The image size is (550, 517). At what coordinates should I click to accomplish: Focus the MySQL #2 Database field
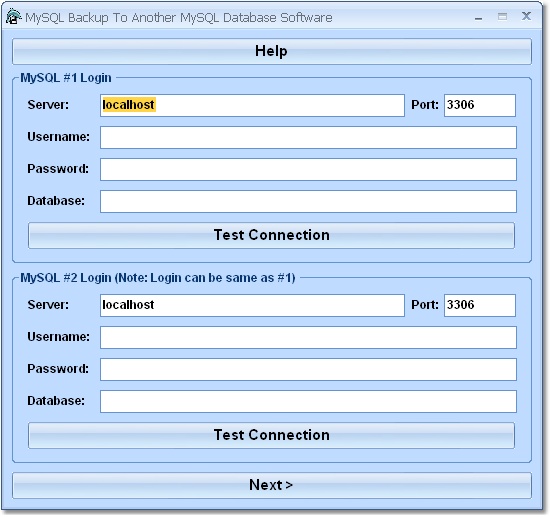[308, 401]
